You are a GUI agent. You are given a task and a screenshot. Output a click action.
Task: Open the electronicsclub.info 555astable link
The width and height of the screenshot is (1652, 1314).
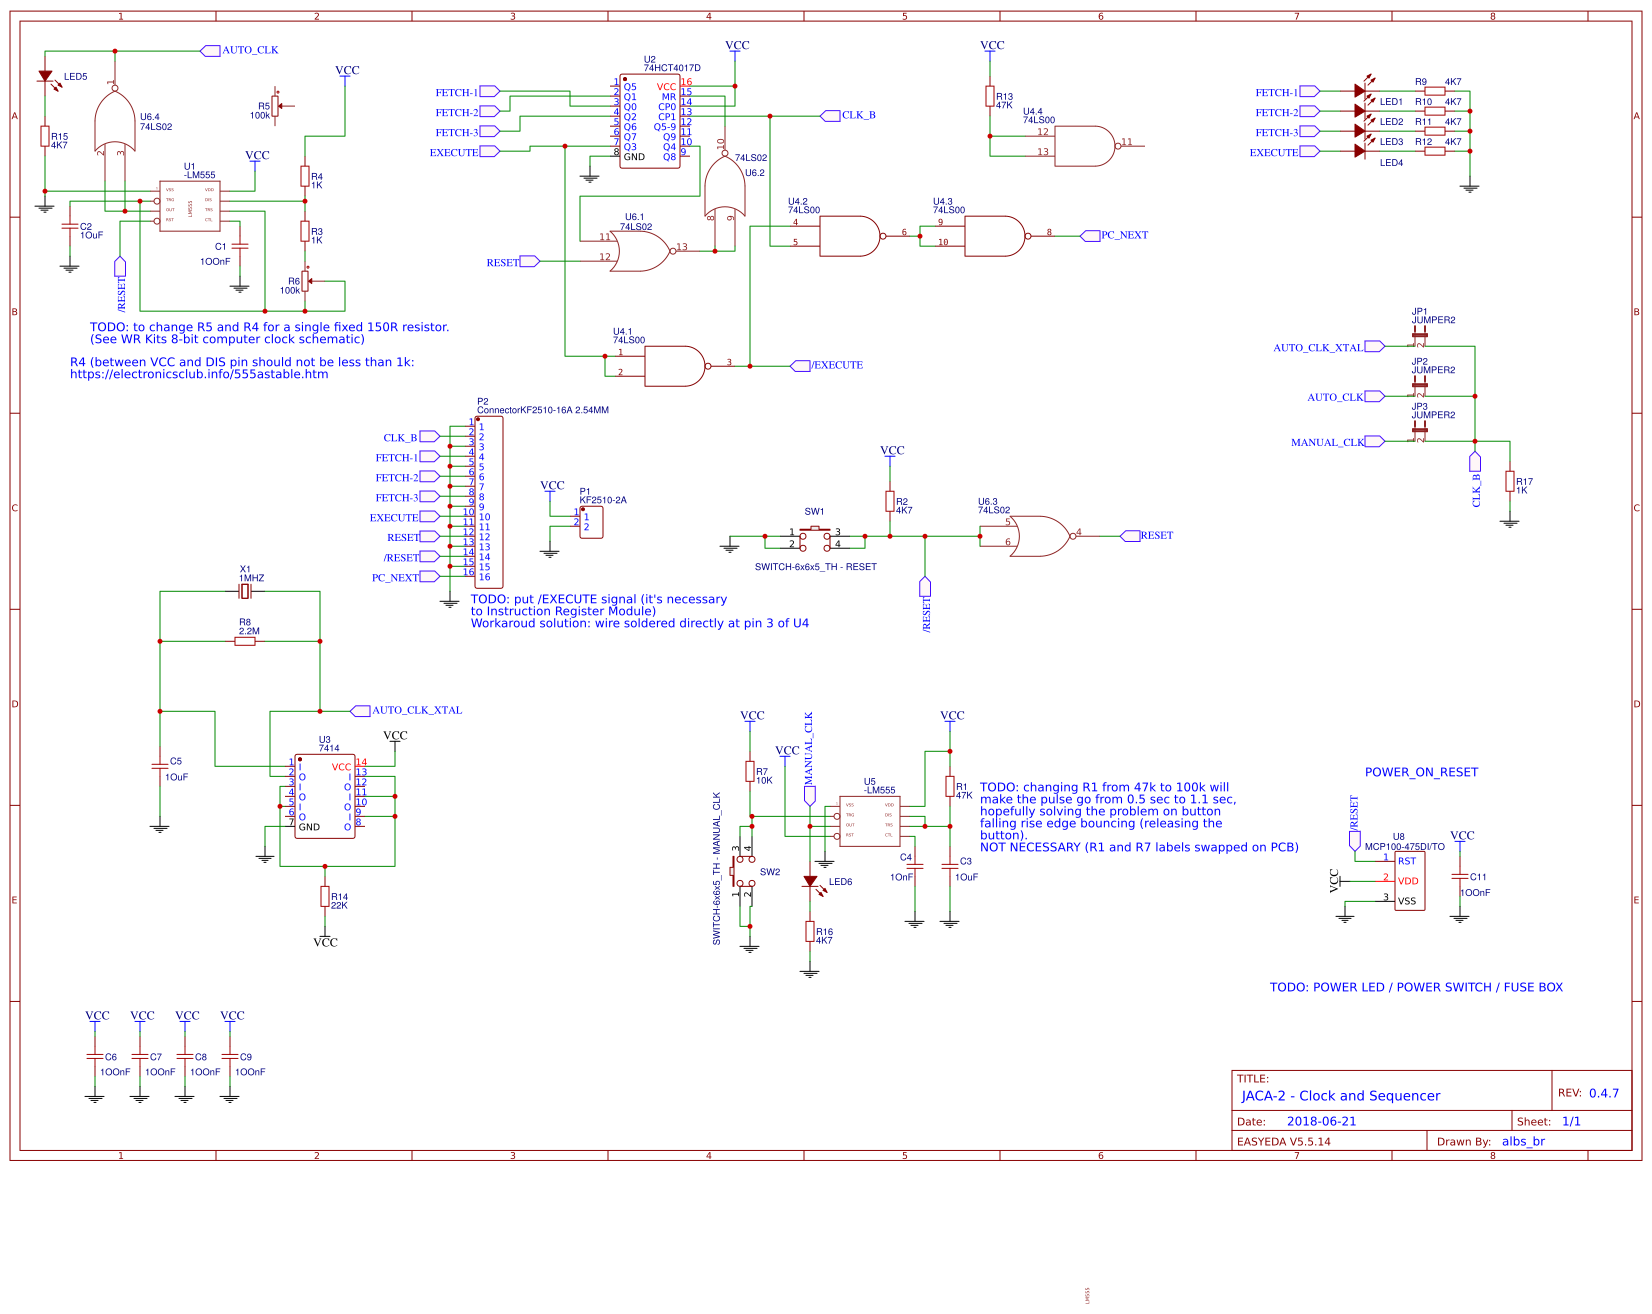click(x=198, y=373)
